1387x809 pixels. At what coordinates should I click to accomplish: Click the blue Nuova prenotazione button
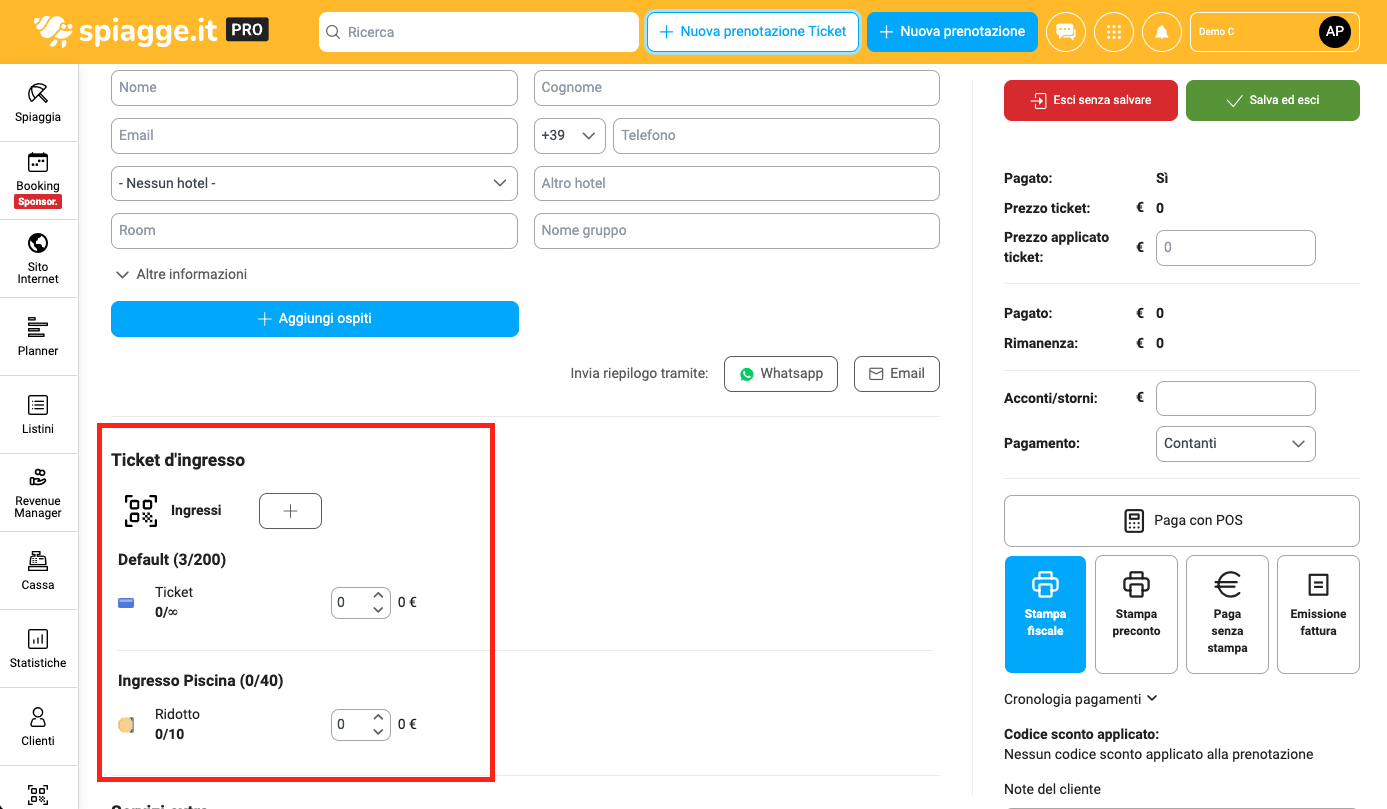point(952,32)
